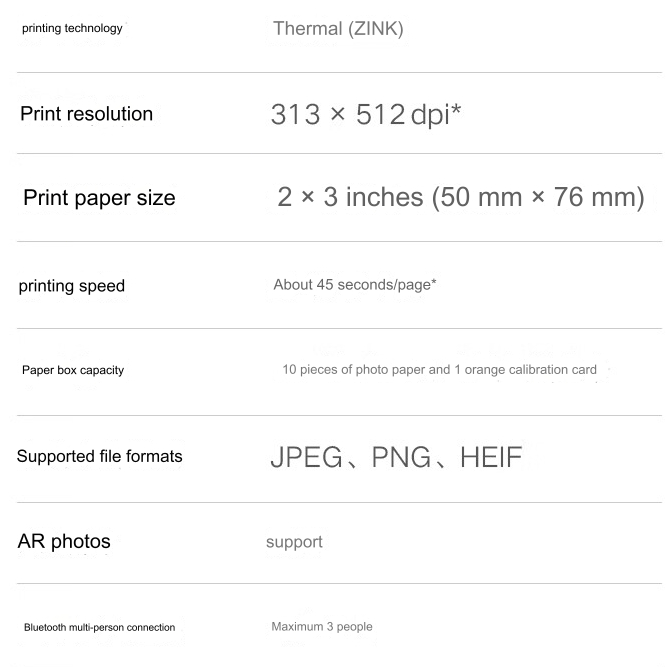This screenshot has width=667, height=667.
Task: Select the '313 × 512 dpi*' value
Action: click(x=366, y=115)
